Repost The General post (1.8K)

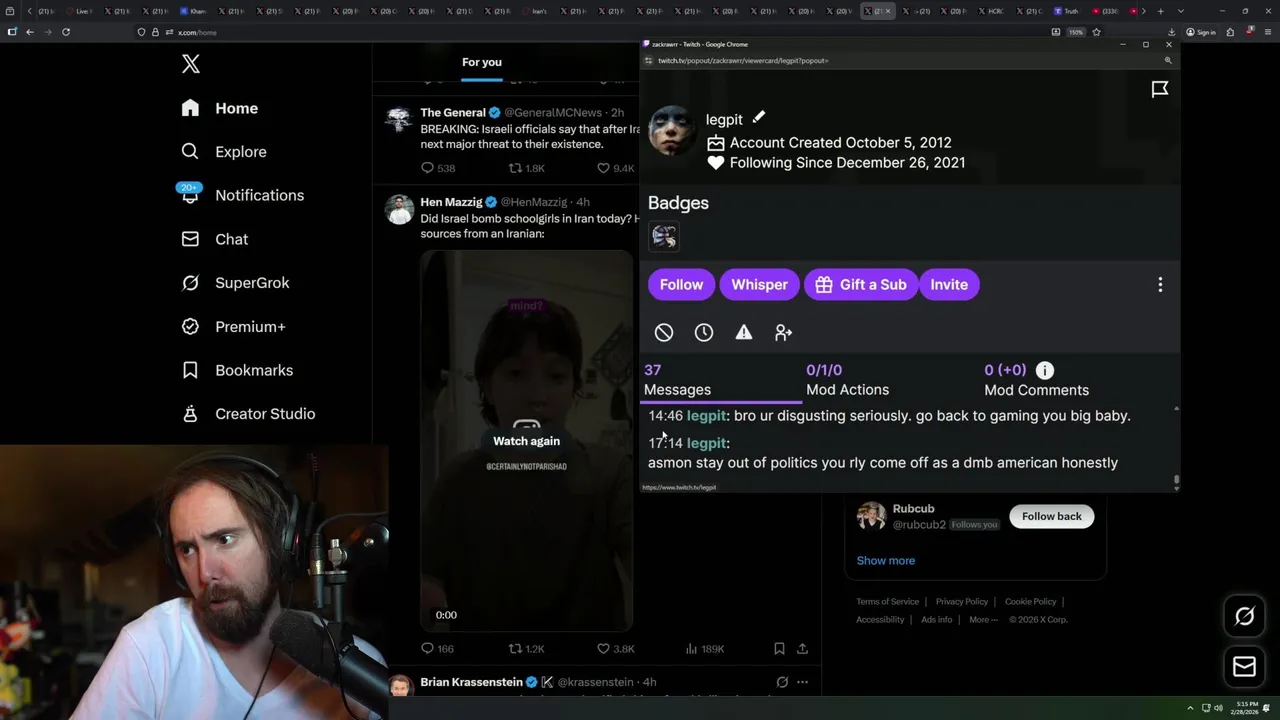point(527,168)
